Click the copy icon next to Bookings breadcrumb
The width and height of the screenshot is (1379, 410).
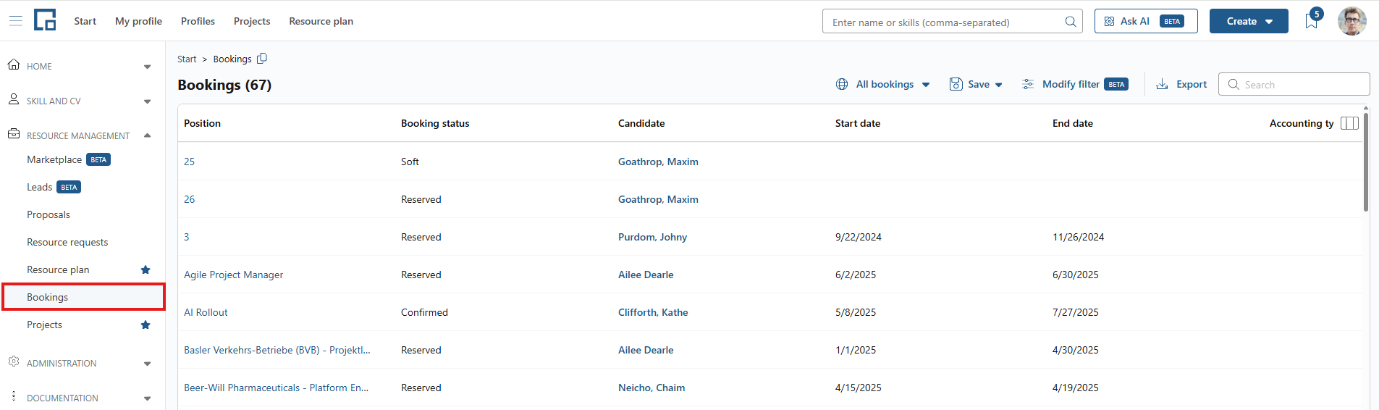point(262,59)
